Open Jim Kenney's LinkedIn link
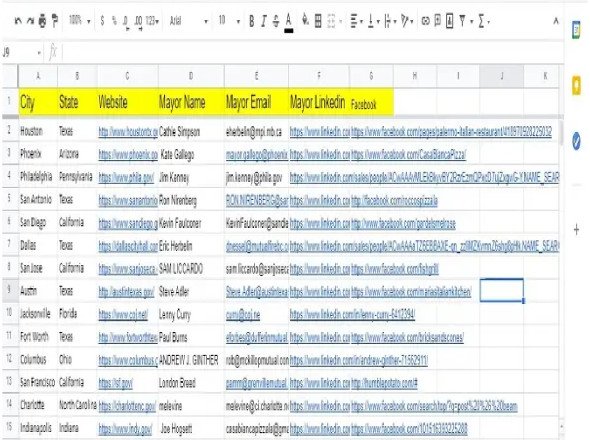Image resolution: width=590 pixels, height=440 pixels. click(x=424, y=178)
